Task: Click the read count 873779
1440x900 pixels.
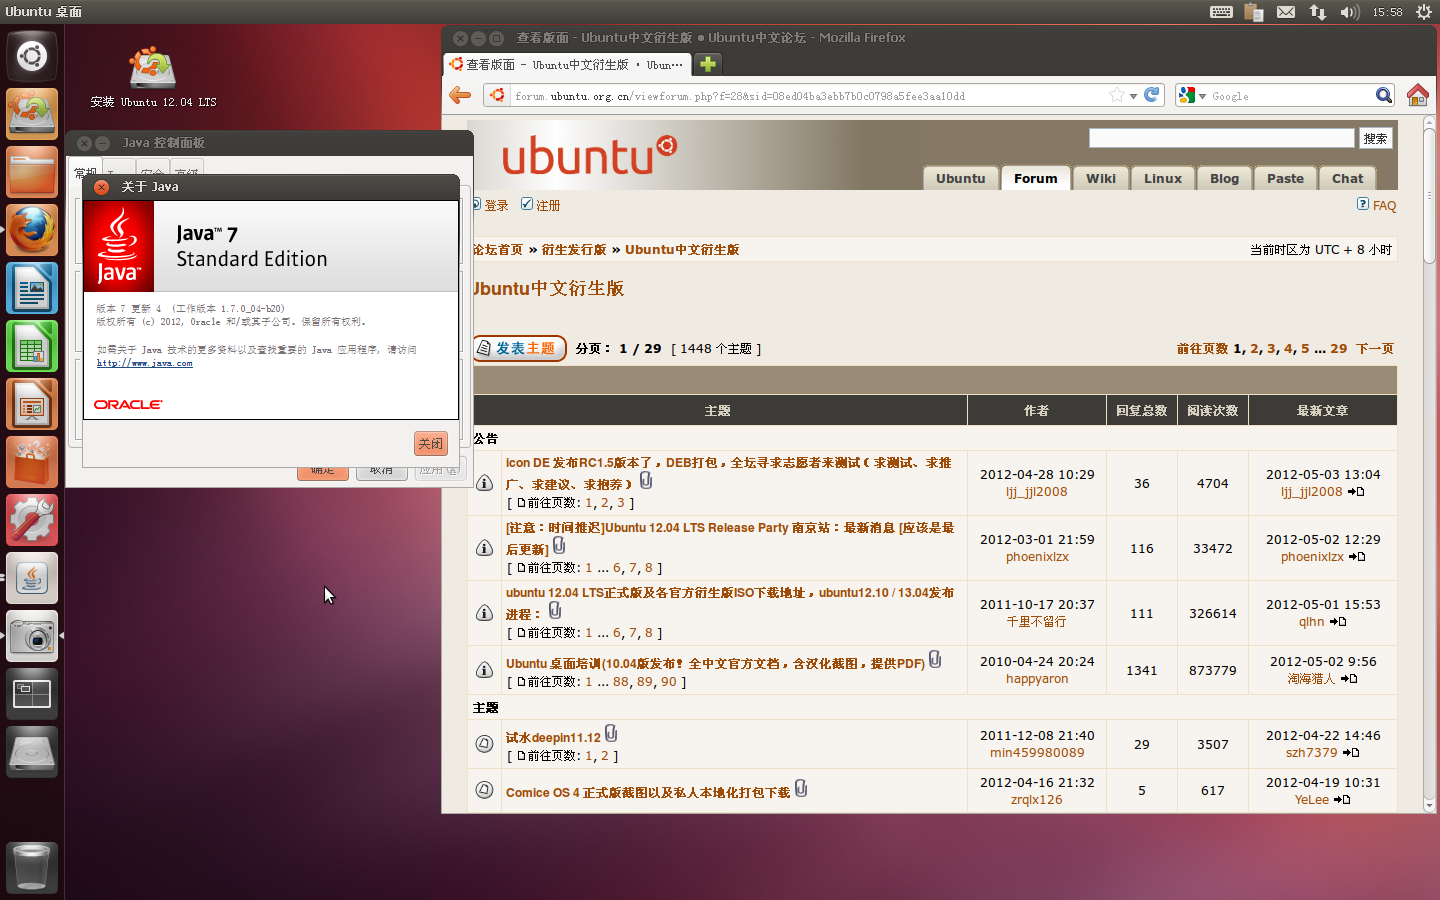Action: point(1212,670)
